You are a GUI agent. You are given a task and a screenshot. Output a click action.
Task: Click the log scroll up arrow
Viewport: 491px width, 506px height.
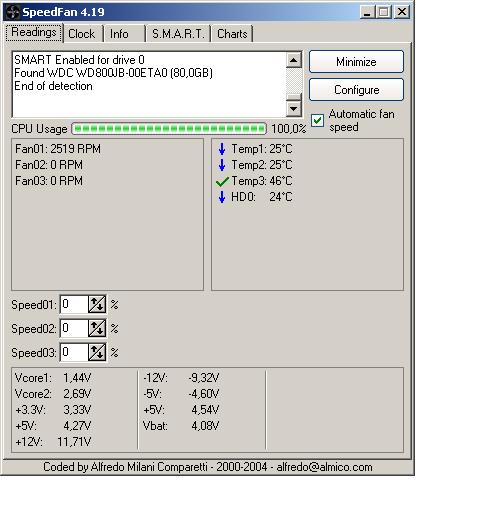click(294, 60)
